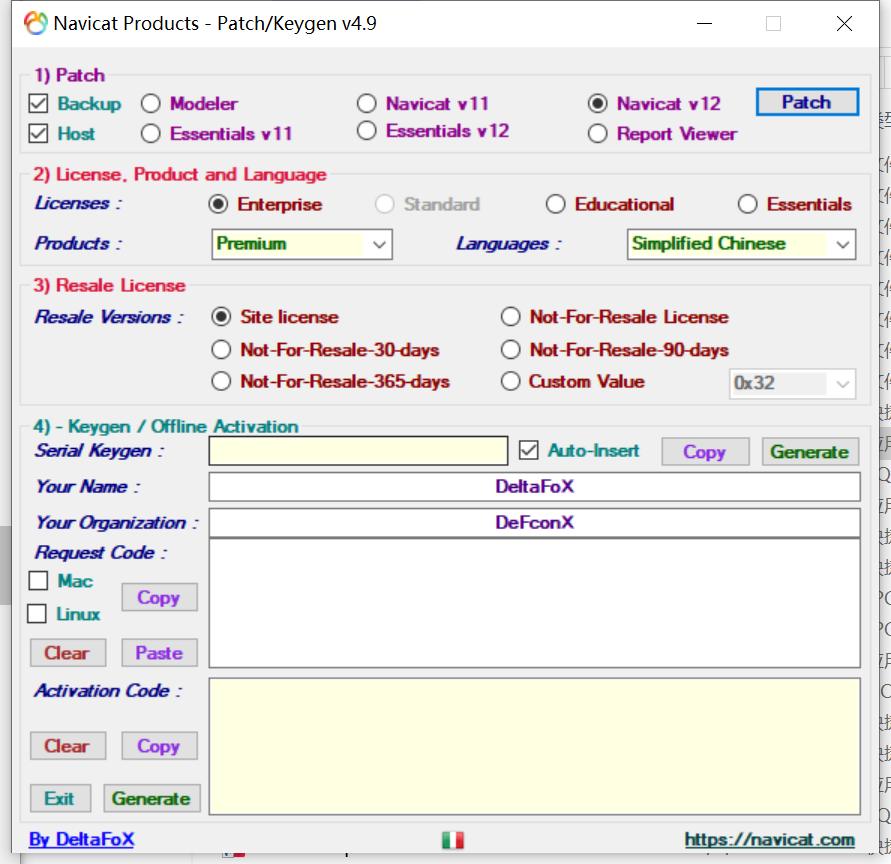Open the By DeltaFoX link

(x=81, y=840)
